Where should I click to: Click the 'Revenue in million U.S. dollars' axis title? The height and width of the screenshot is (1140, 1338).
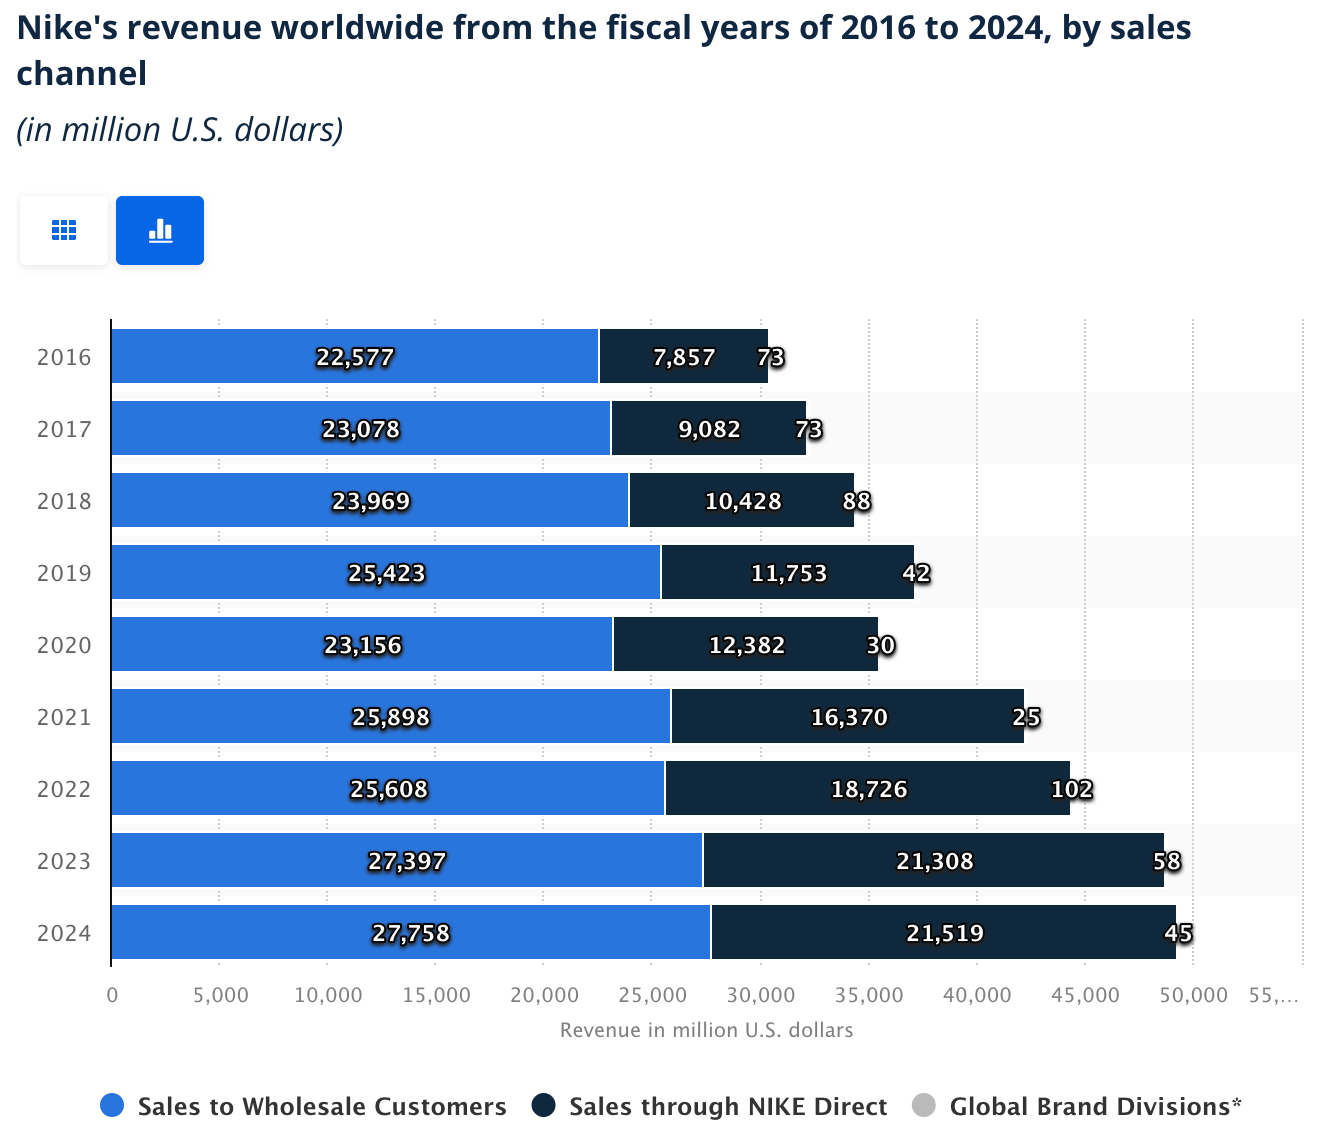(707, 1030)
